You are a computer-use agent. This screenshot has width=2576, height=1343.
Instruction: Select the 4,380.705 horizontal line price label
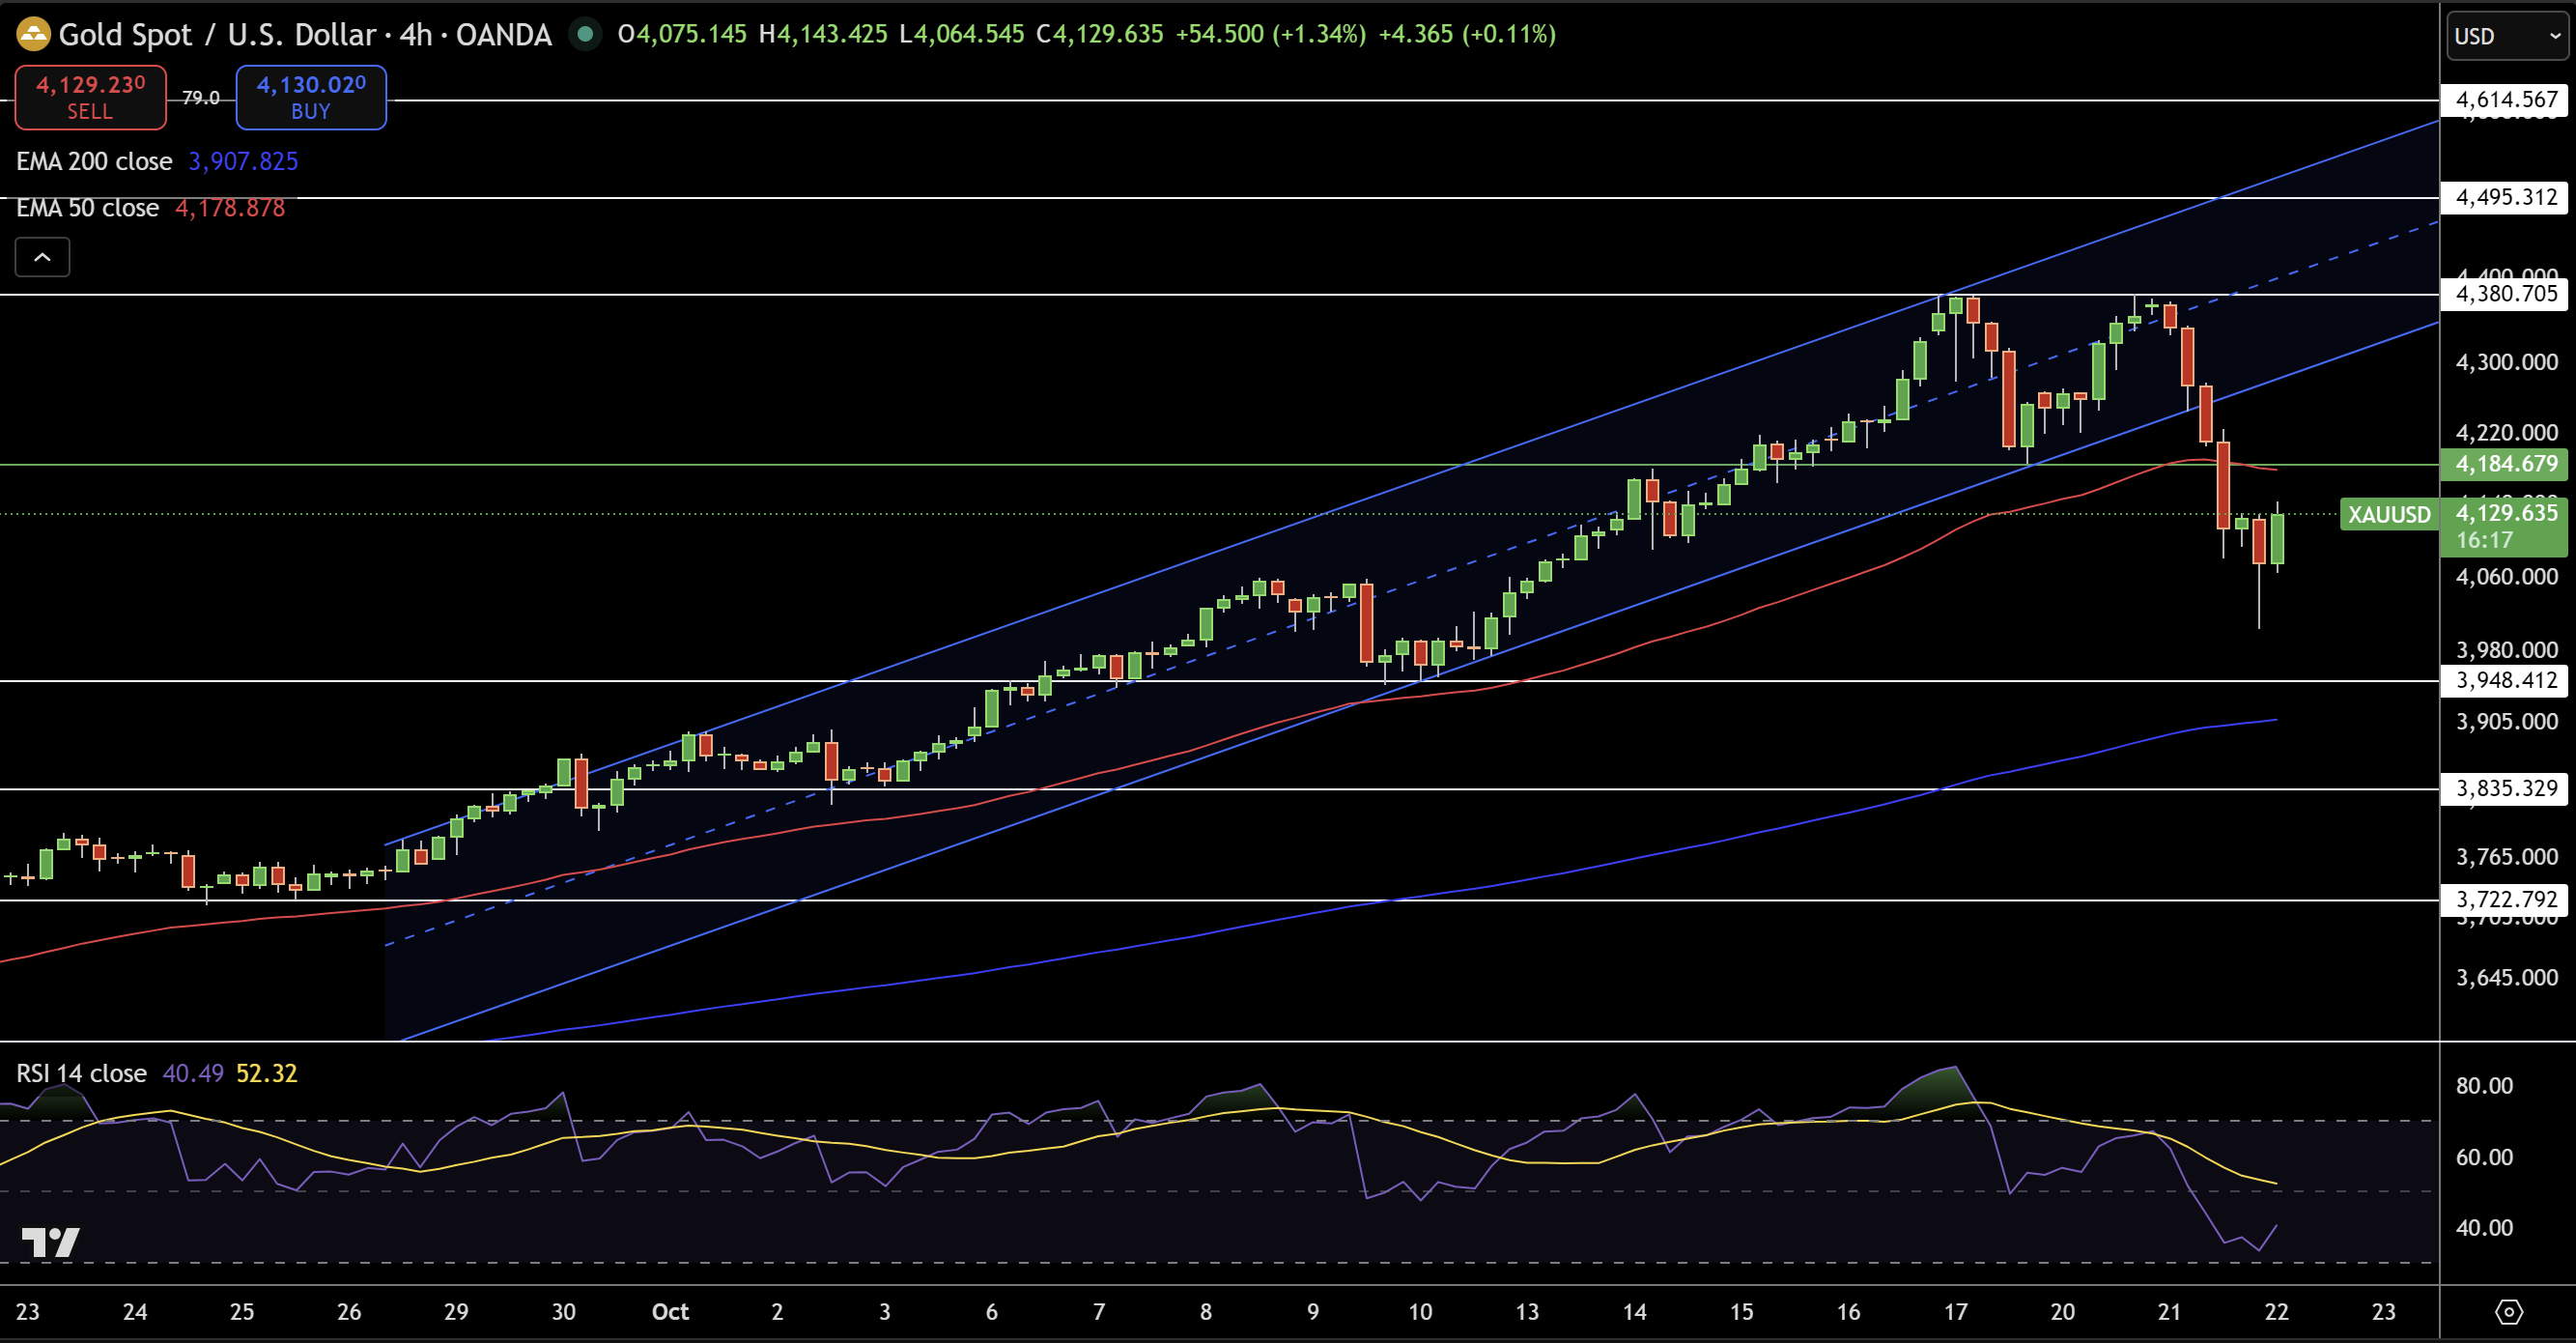coord(2505,294)
